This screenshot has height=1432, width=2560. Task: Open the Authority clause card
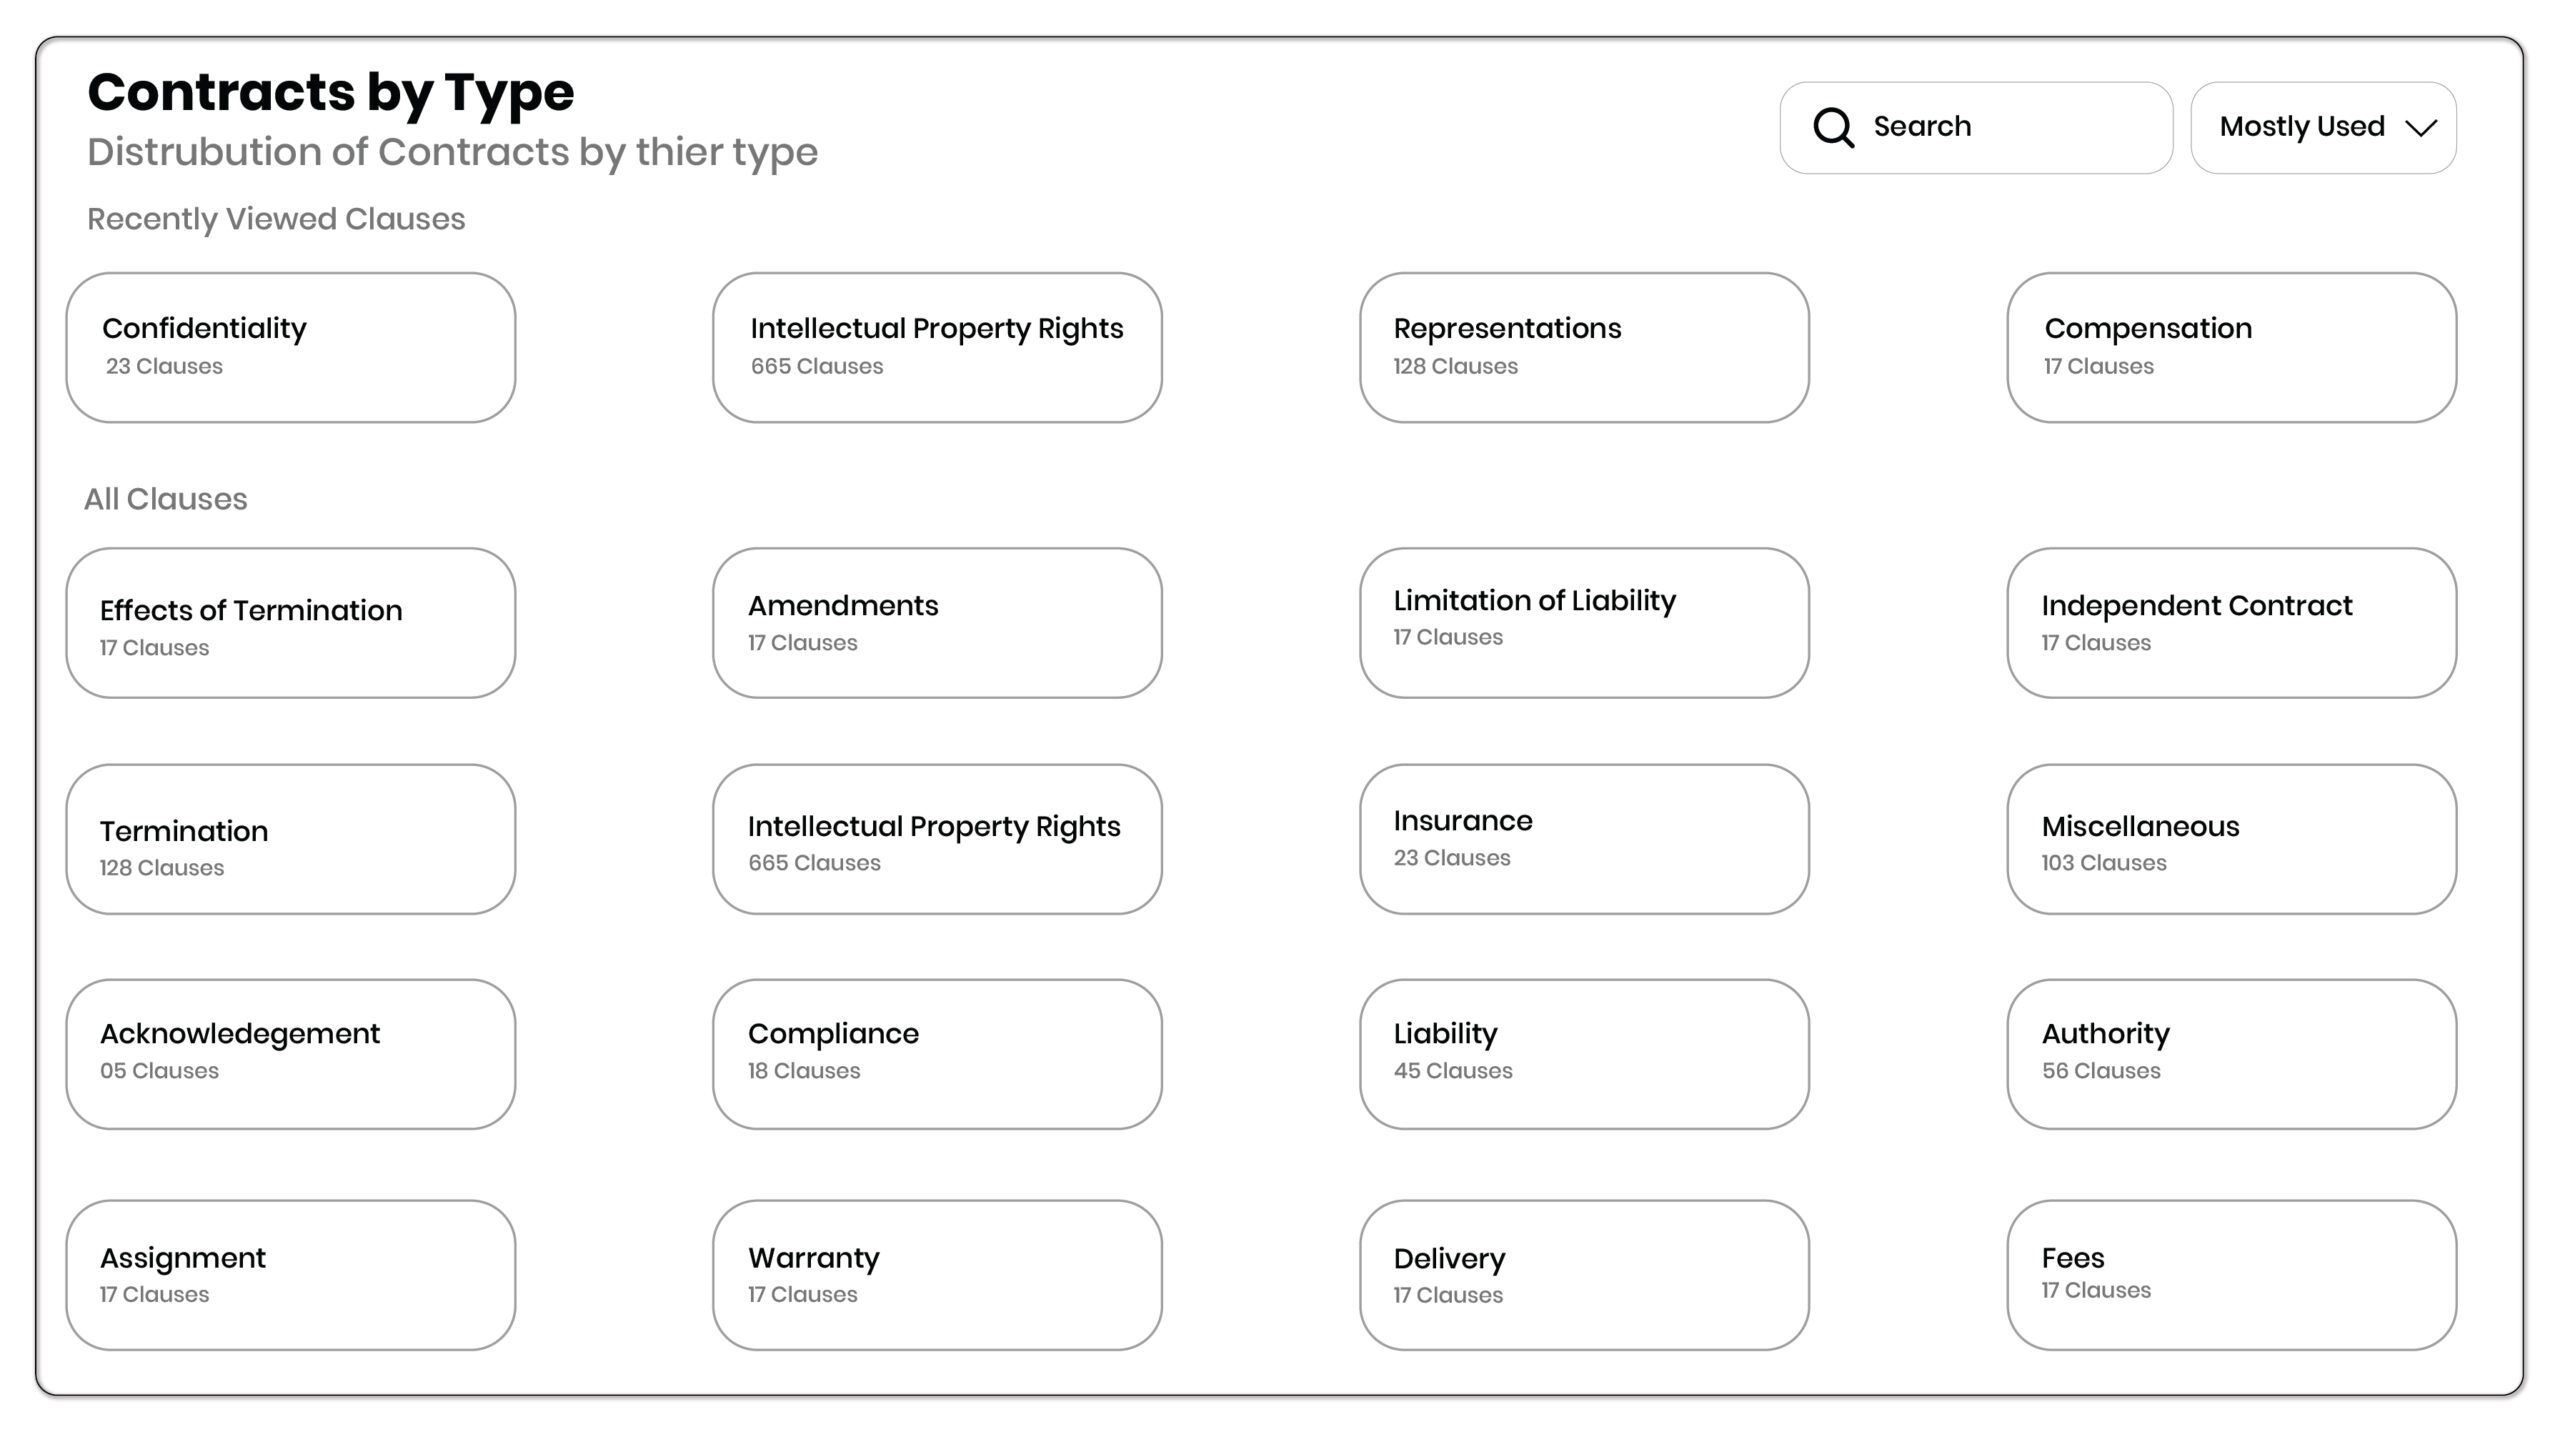click(x=2231, y=1054)
